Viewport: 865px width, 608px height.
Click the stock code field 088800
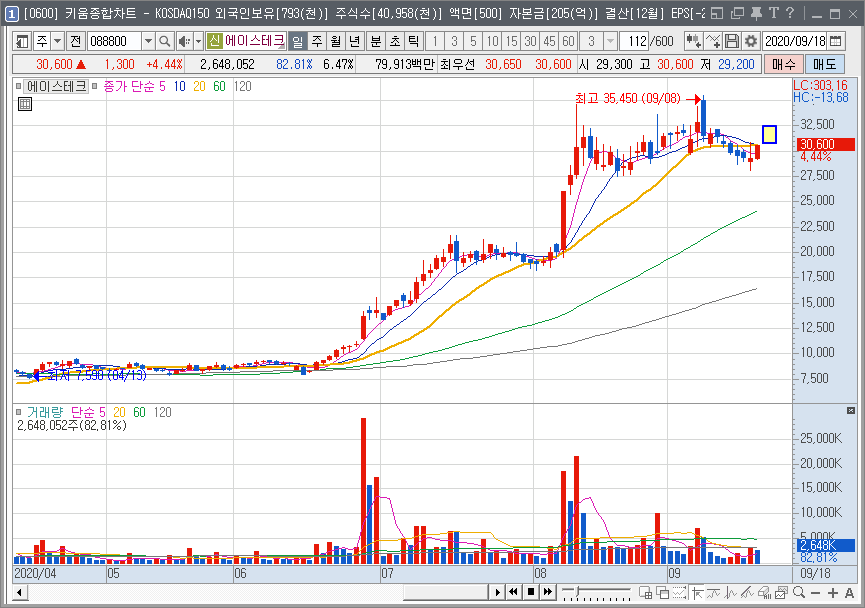coord(114,41)
